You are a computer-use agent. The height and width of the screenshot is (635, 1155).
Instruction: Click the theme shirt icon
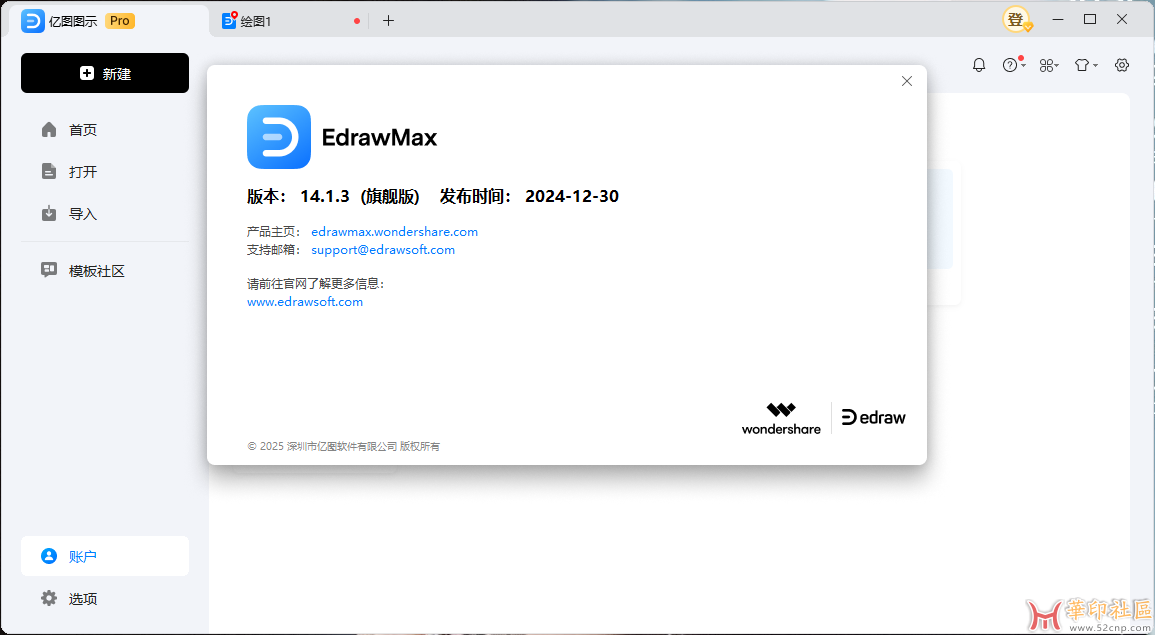[1082, 64]
